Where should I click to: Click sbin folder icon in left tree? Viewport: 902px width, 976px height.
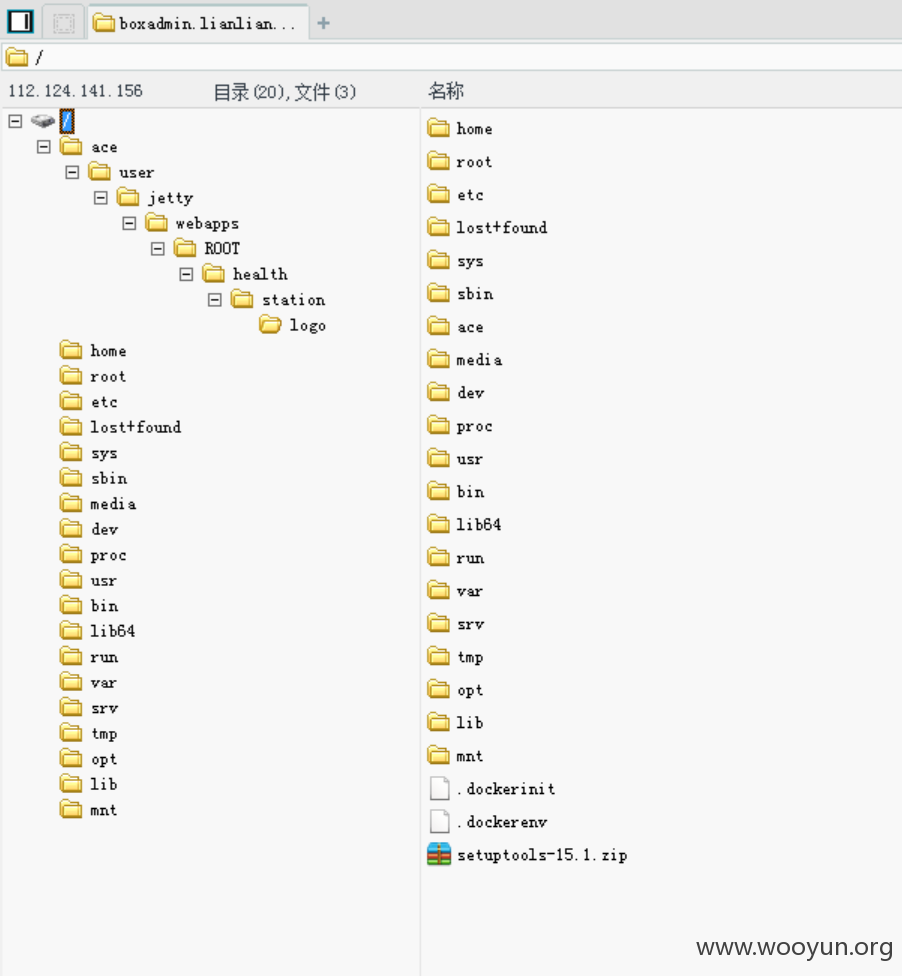(71, 478)
